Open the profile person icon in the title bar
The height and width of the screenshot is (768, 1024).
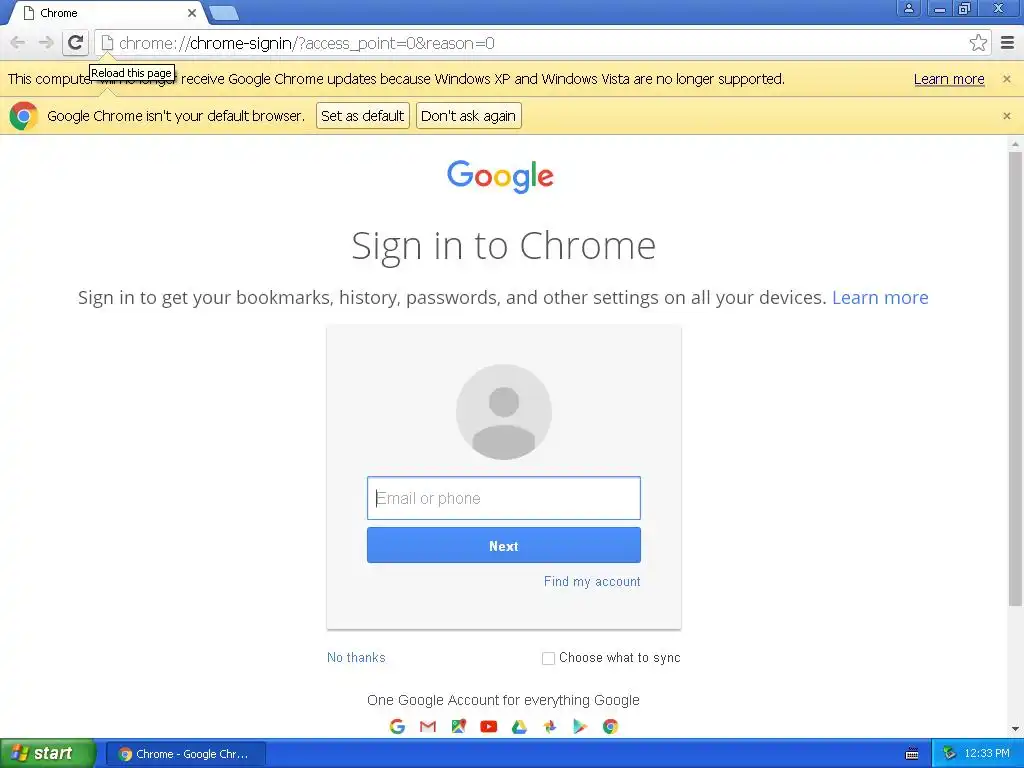908,8
